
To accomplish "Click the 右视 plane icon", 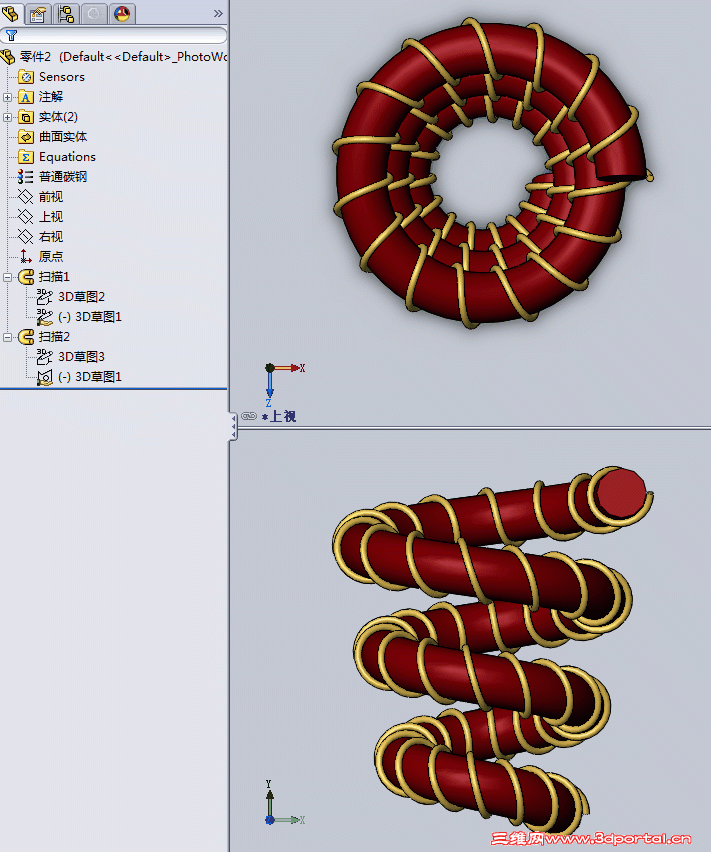I will point(26,237).
